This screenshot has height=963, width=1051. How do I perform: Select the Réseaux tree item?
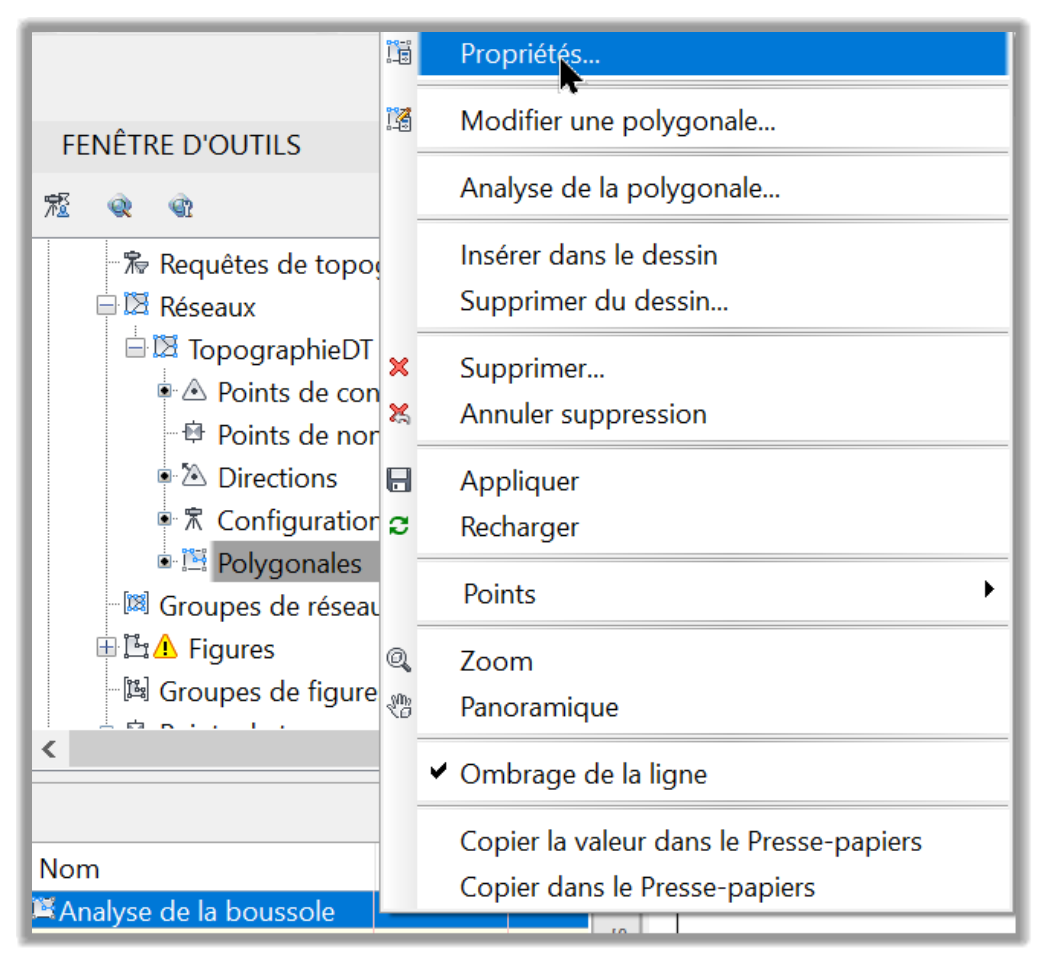pyautogui.click(x=208, y=307)
